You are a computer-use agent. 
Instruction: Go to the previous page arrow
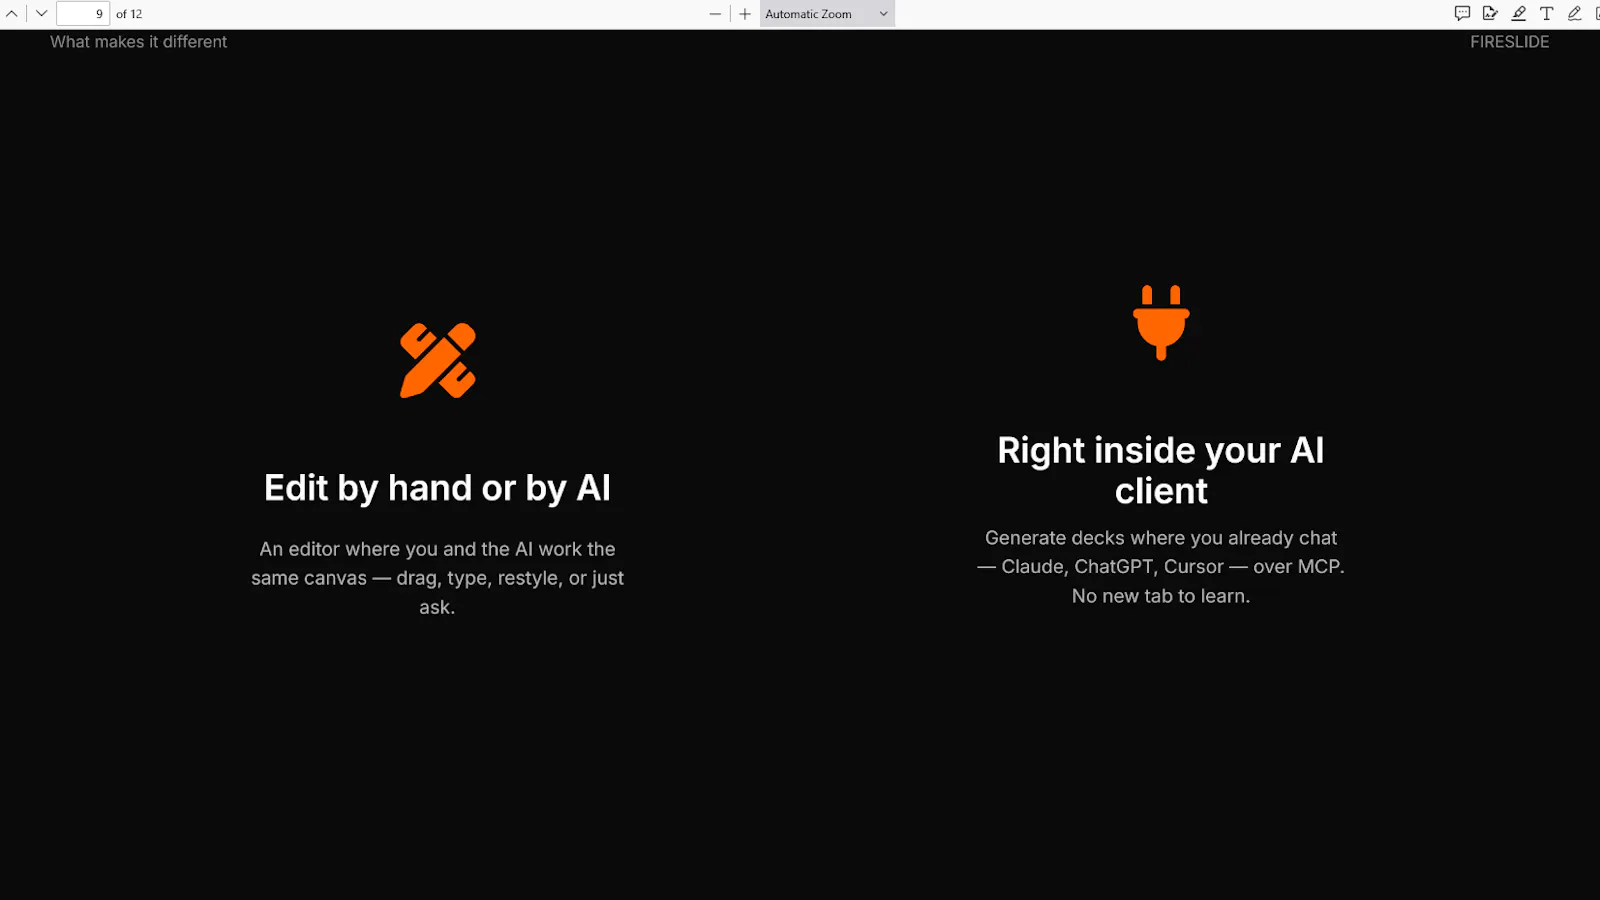click(12, 14)
